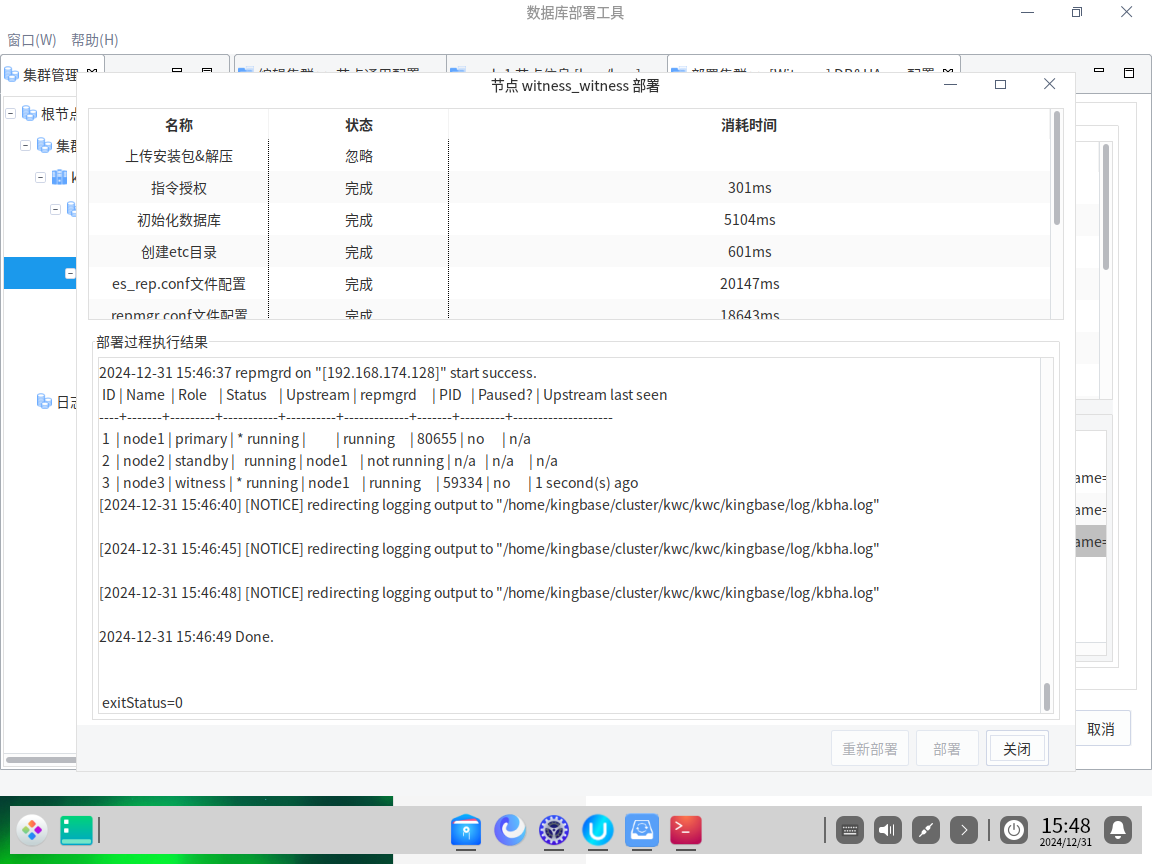Image resolution: width=1152 pixels, height=864 pixels.
Task: Open the red terminal icon in taskbar
Action: [x=685, y=829]
